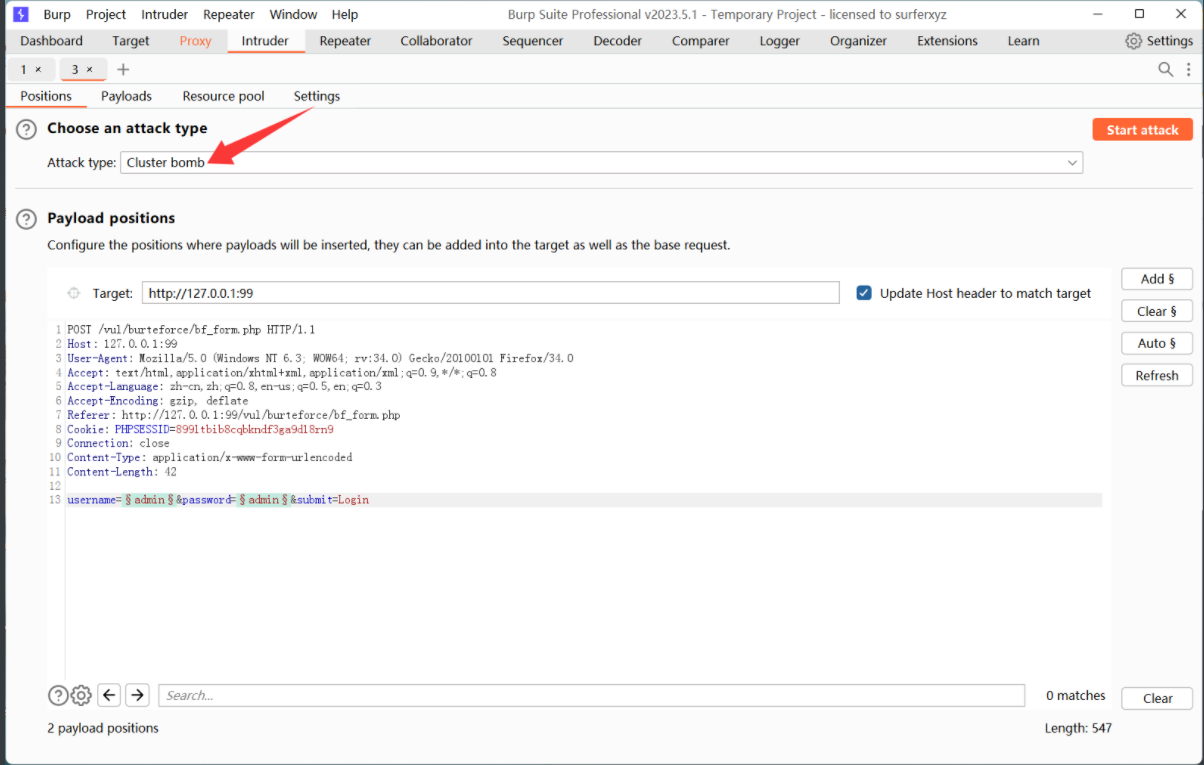Click the Cookie PHPSESSID header line

[x=200, y=429]
